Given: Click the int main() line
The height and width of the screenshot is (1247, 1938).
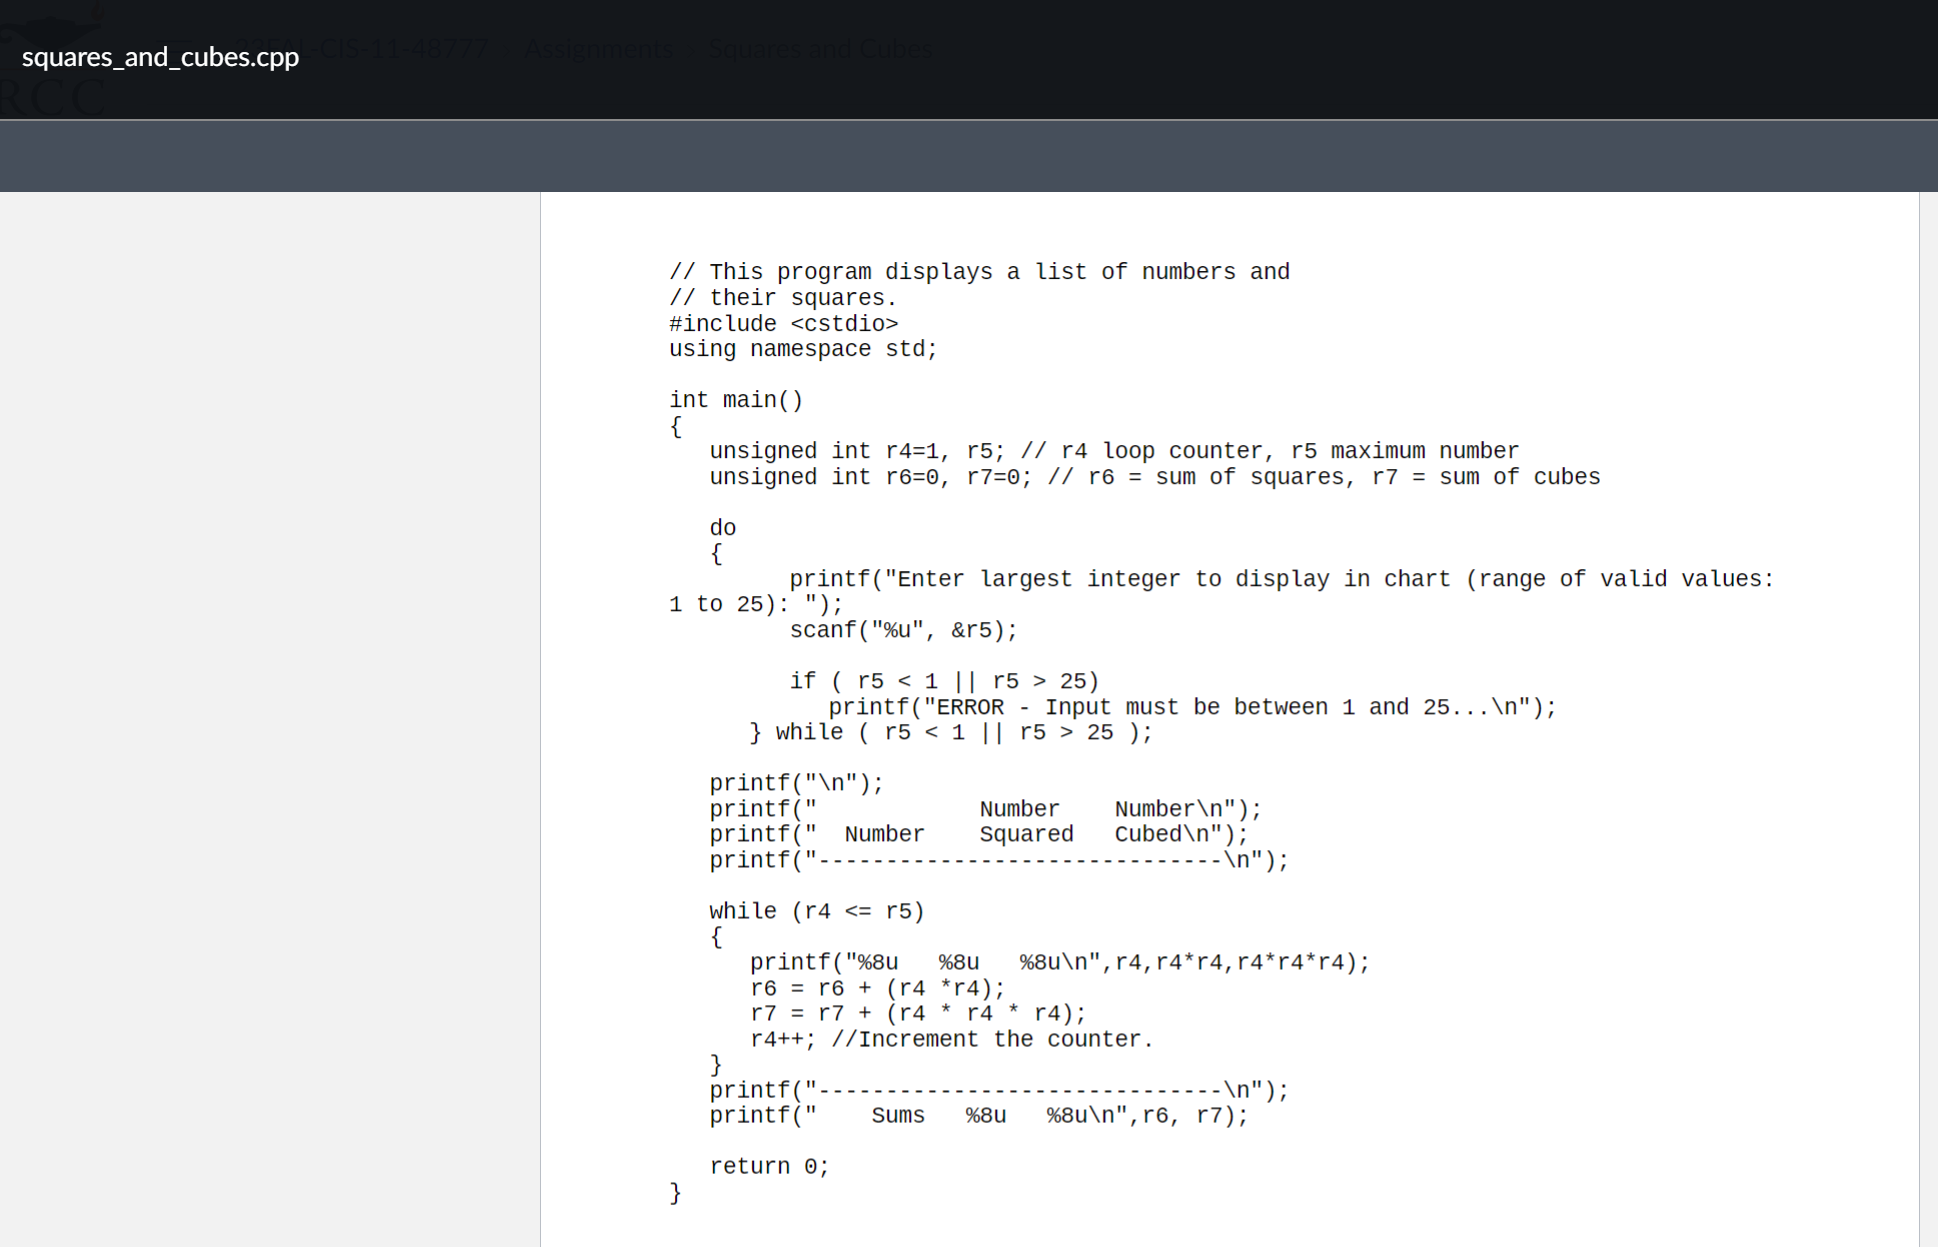Looking at the screenshot, I should (735, 400).
